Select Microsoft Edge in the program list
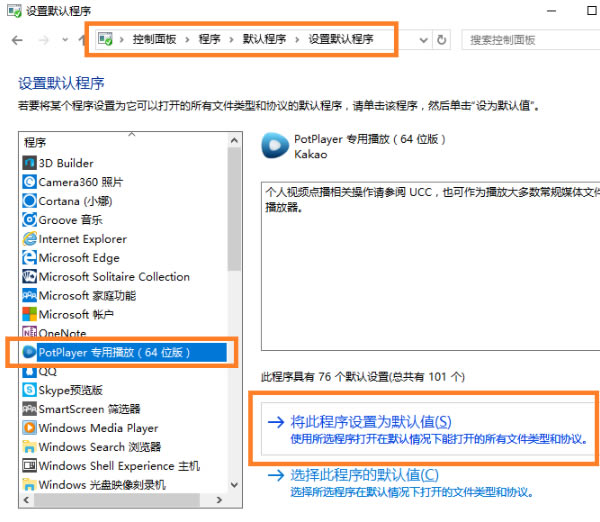 79,258
